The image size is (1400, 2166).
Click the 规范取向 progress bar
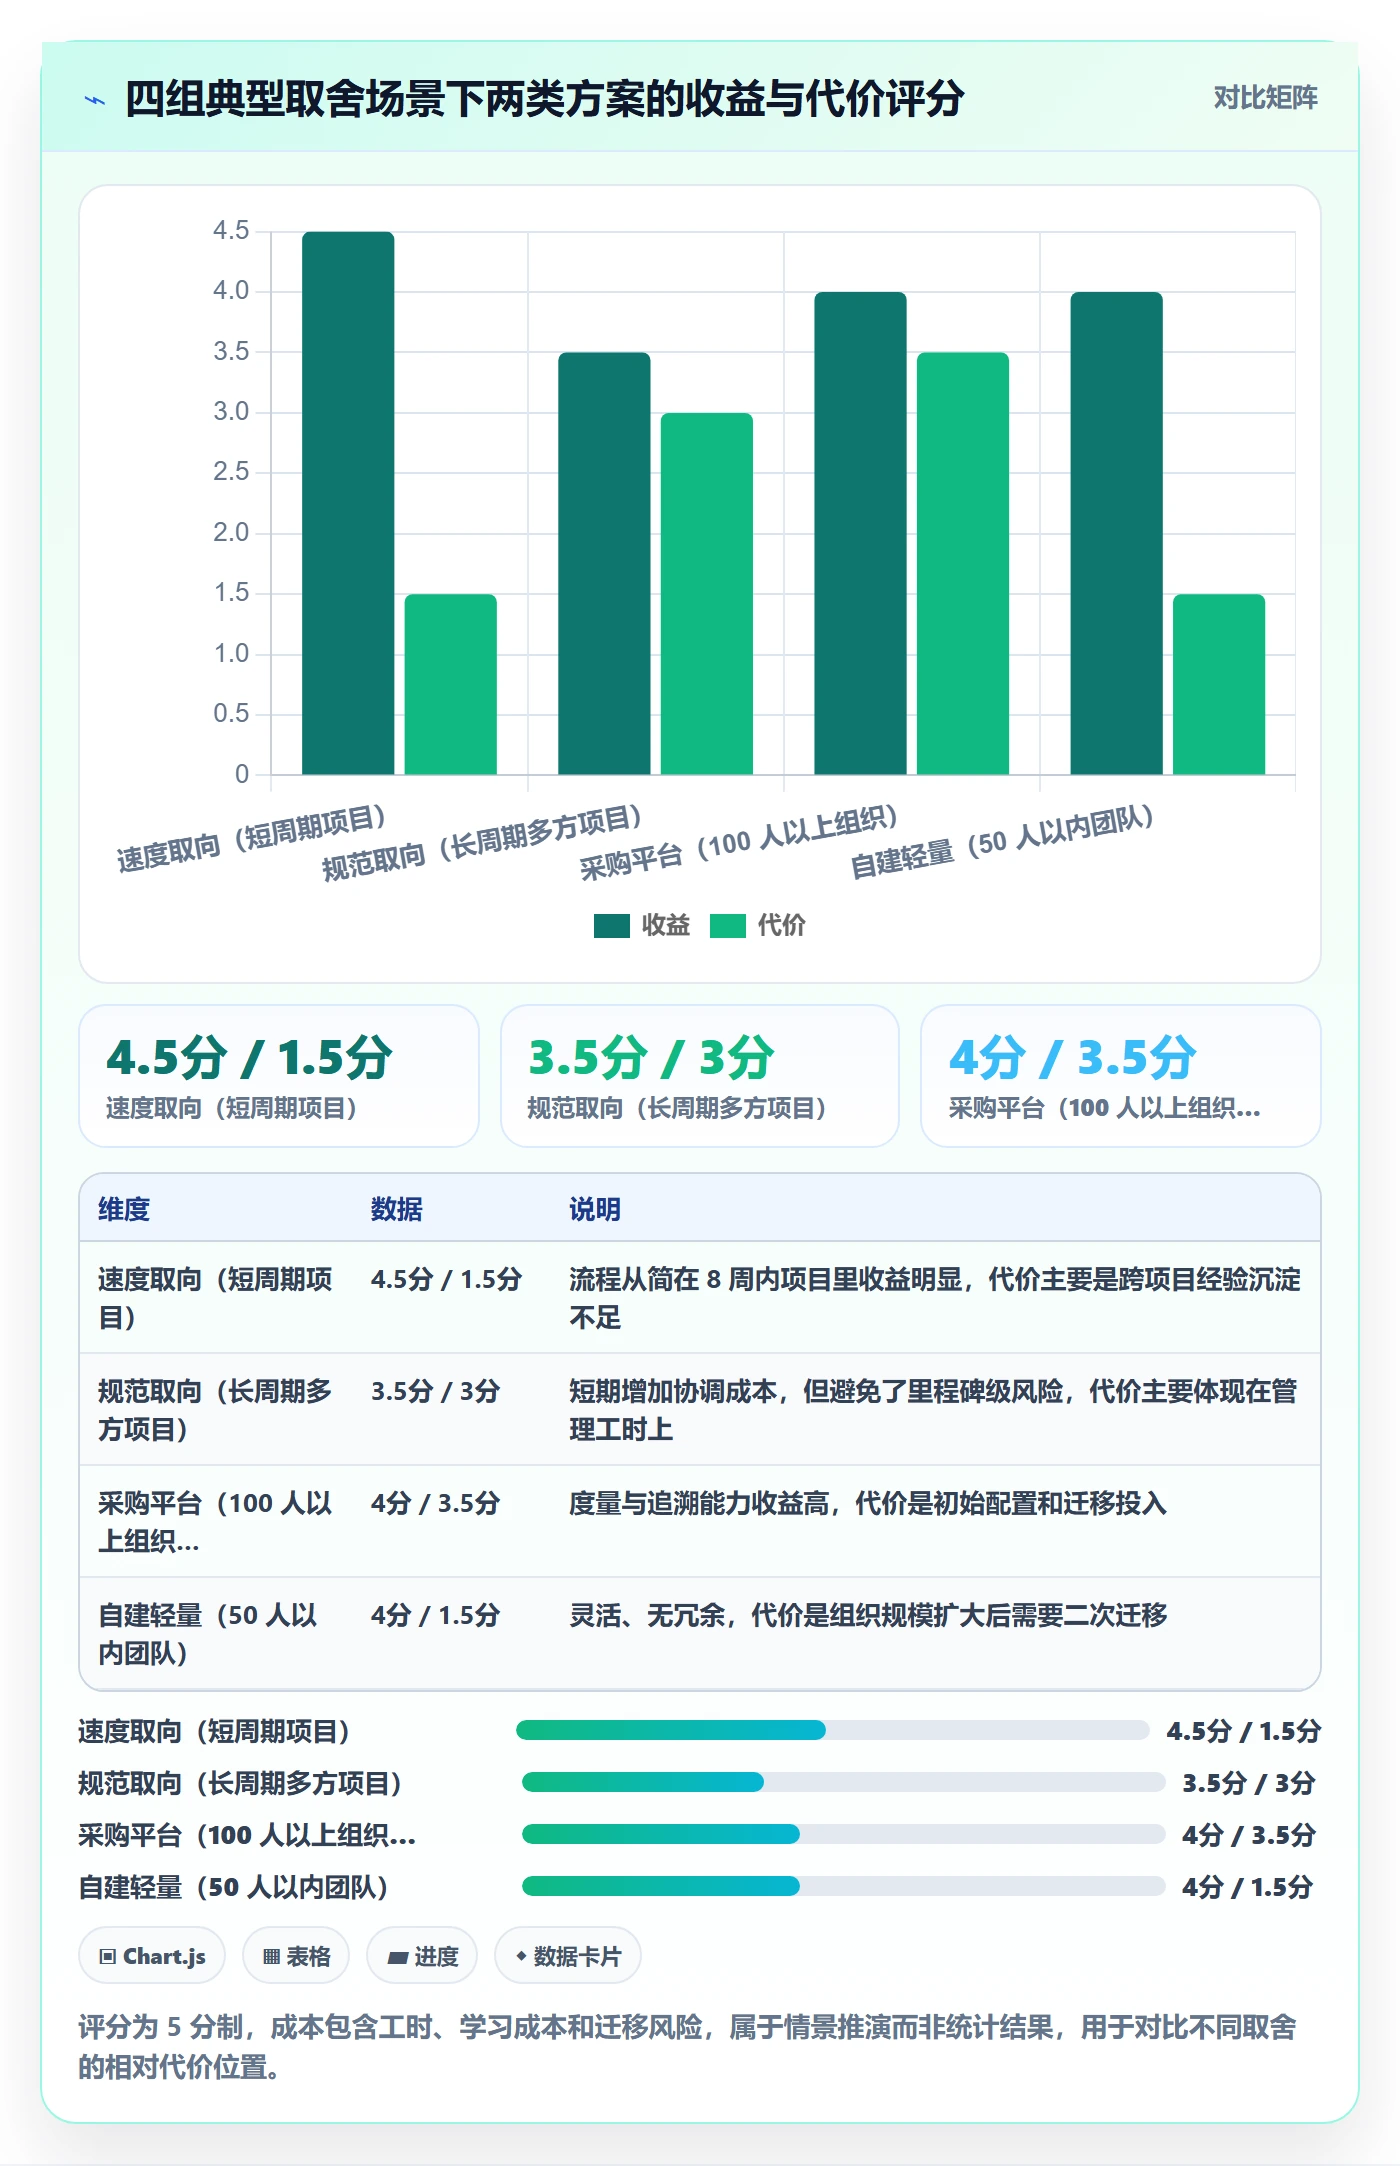pyautogui.click(x=843, y=1782)
